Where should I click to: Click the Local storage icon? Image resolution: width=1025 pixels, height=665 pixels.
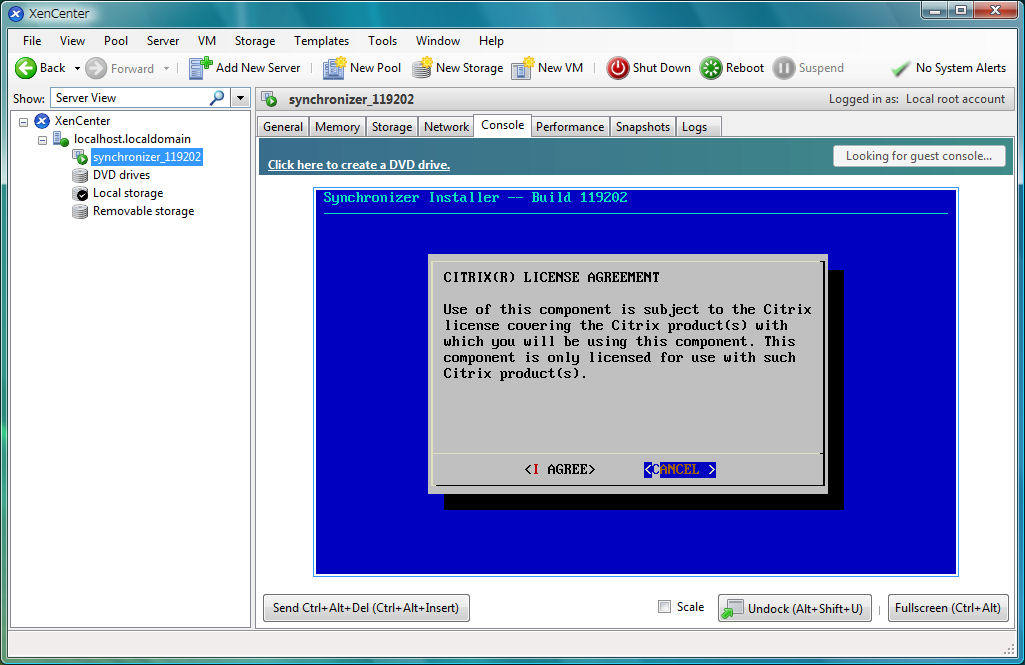[80, 194]
